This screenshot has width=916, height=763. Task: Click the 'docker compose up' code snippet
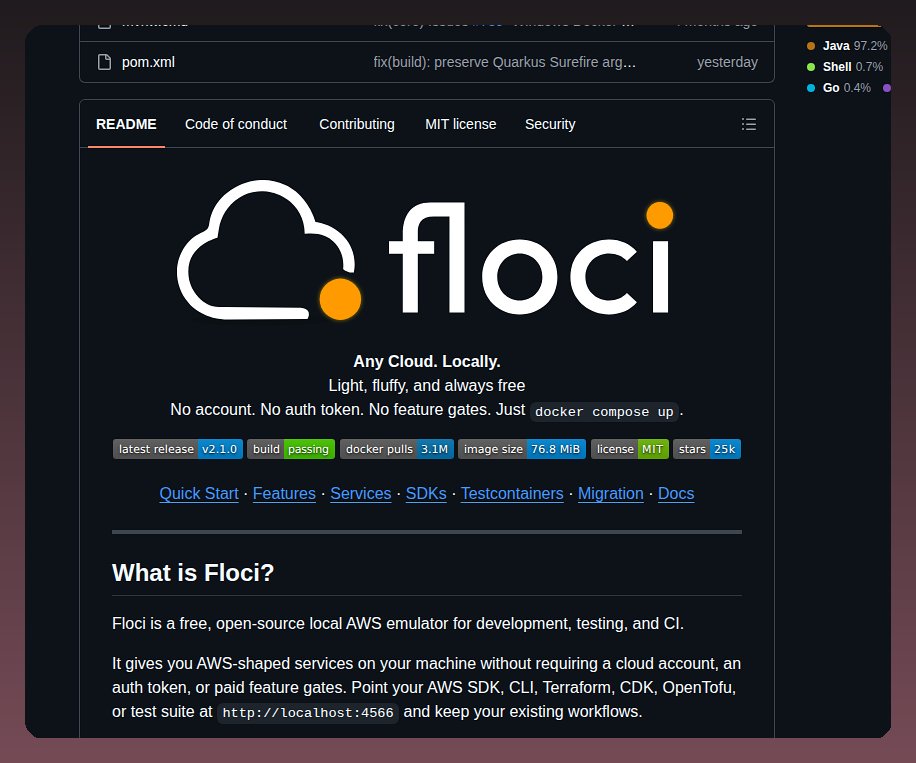(604, 411)
